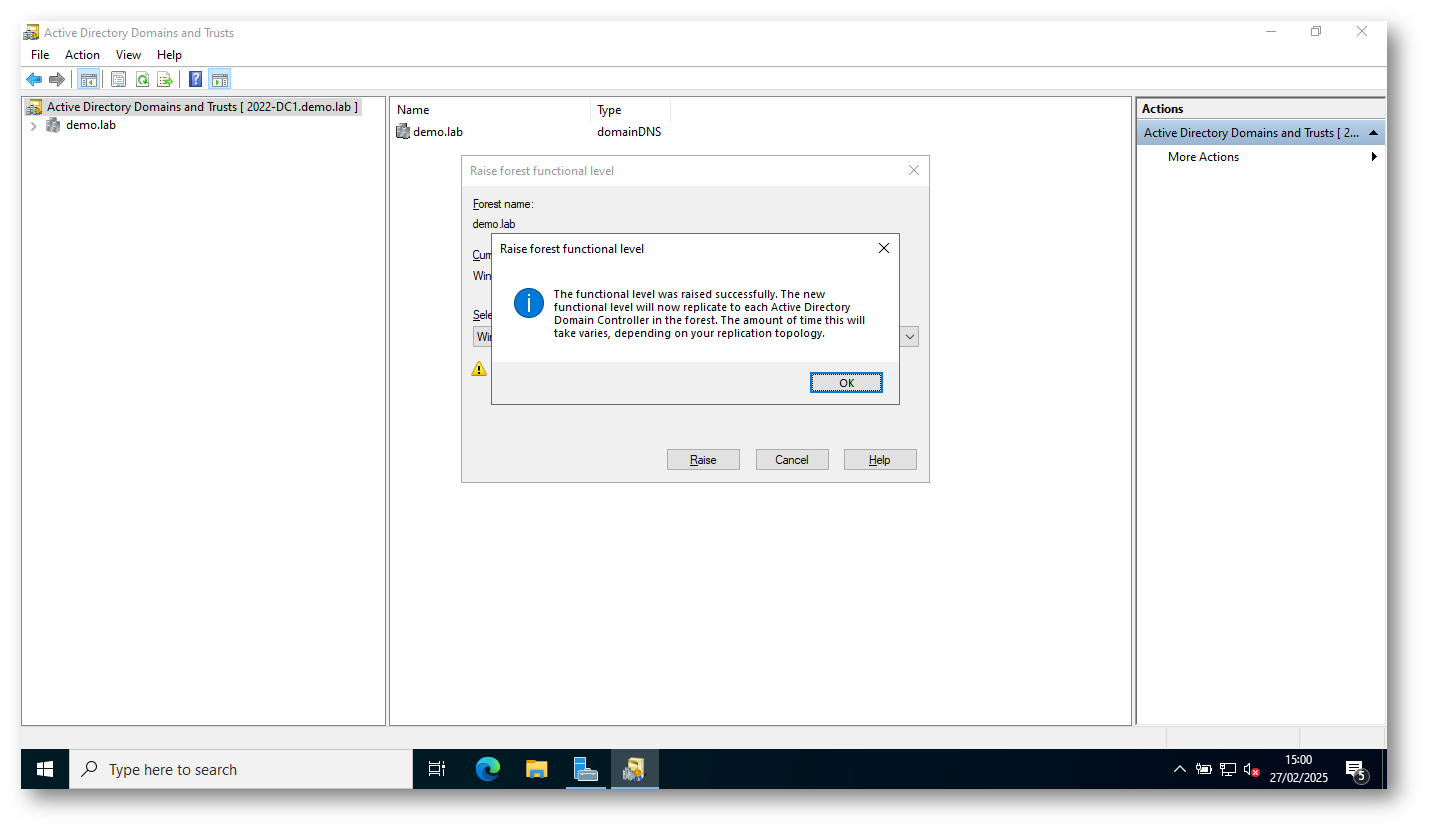Viewport: 1429px width, 831px height.
Task: Open the File menu
Action: (40, 55)
